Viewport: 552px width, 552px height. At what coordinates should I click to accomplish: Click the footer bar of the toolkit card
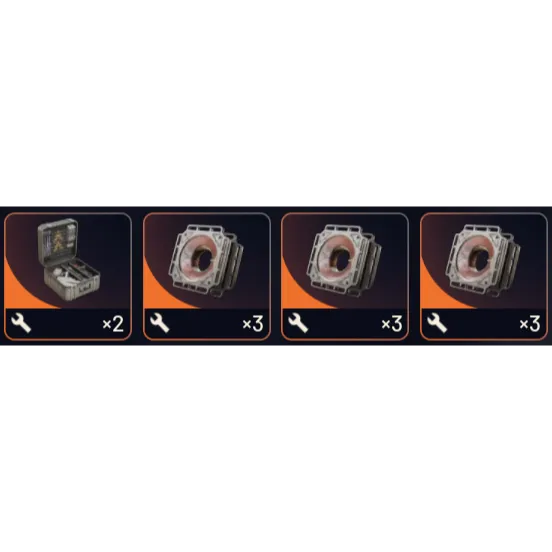pyautogui.click(x=68, y=324)
